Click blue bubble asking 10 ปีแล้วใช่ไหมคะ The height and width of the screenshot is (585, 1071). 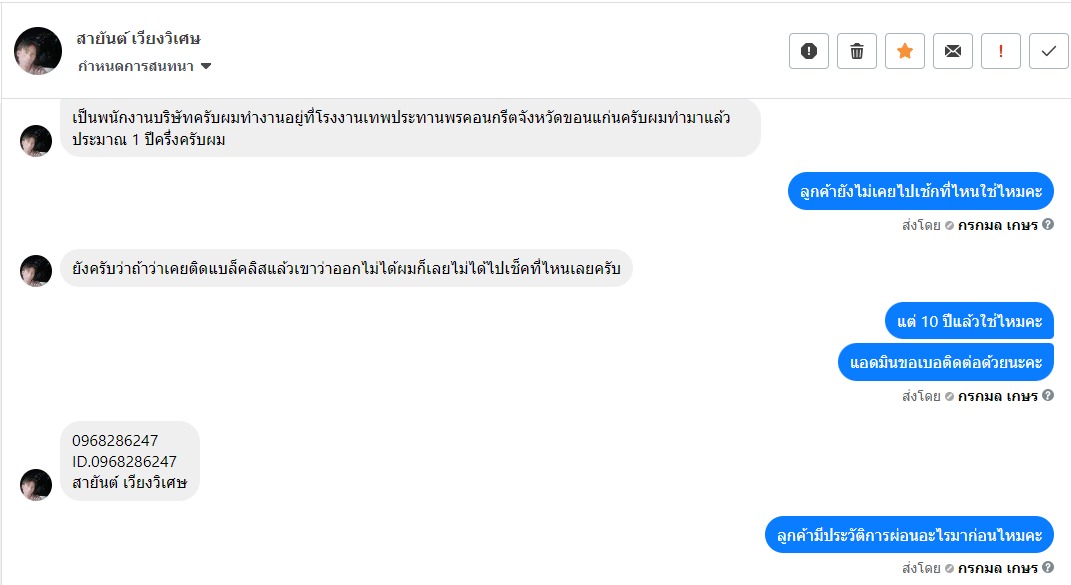[x=969, y=321]
